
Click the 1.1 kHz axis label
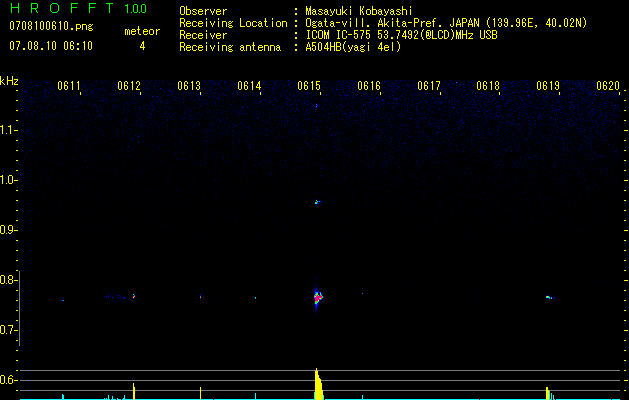8,130
